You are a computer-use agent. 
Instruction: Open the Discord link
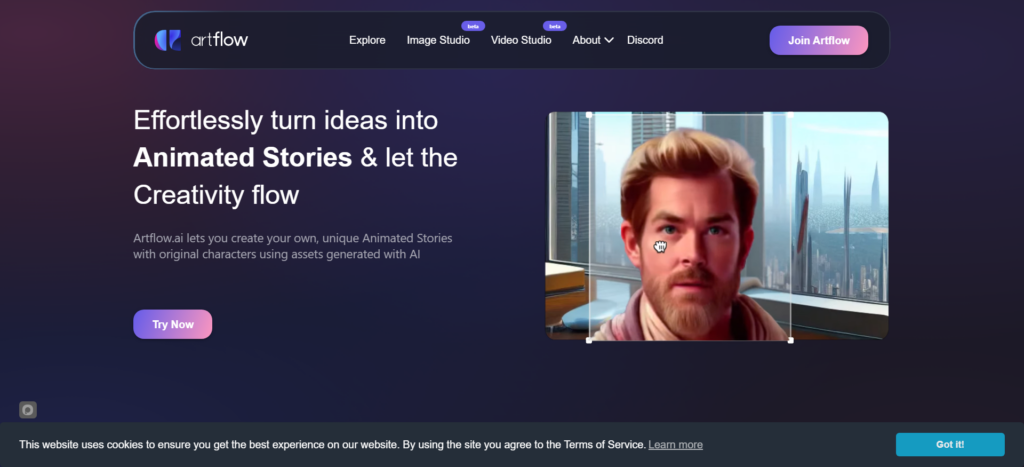pyautogui.click(x=645, y=40)
